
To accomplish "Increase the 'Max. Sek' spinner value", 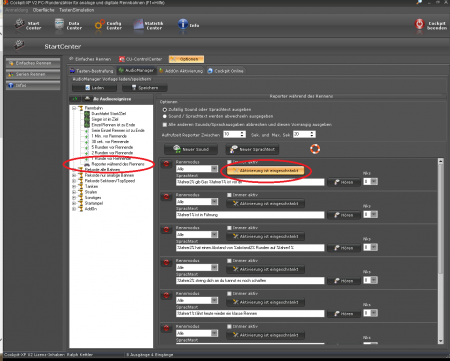I will (x=312, y=132).
